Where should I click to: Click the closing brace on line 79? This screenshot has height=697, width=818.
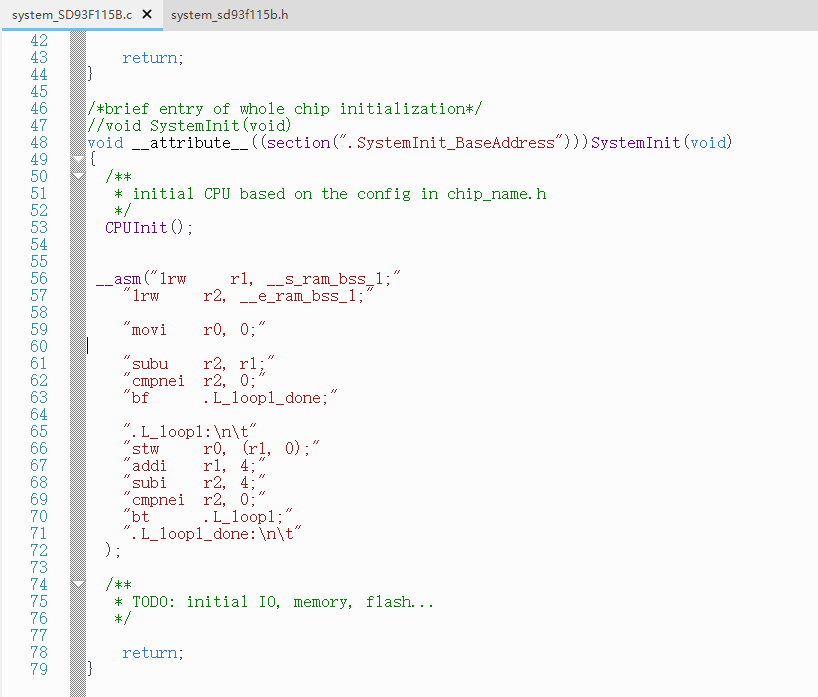pos(90,668)
